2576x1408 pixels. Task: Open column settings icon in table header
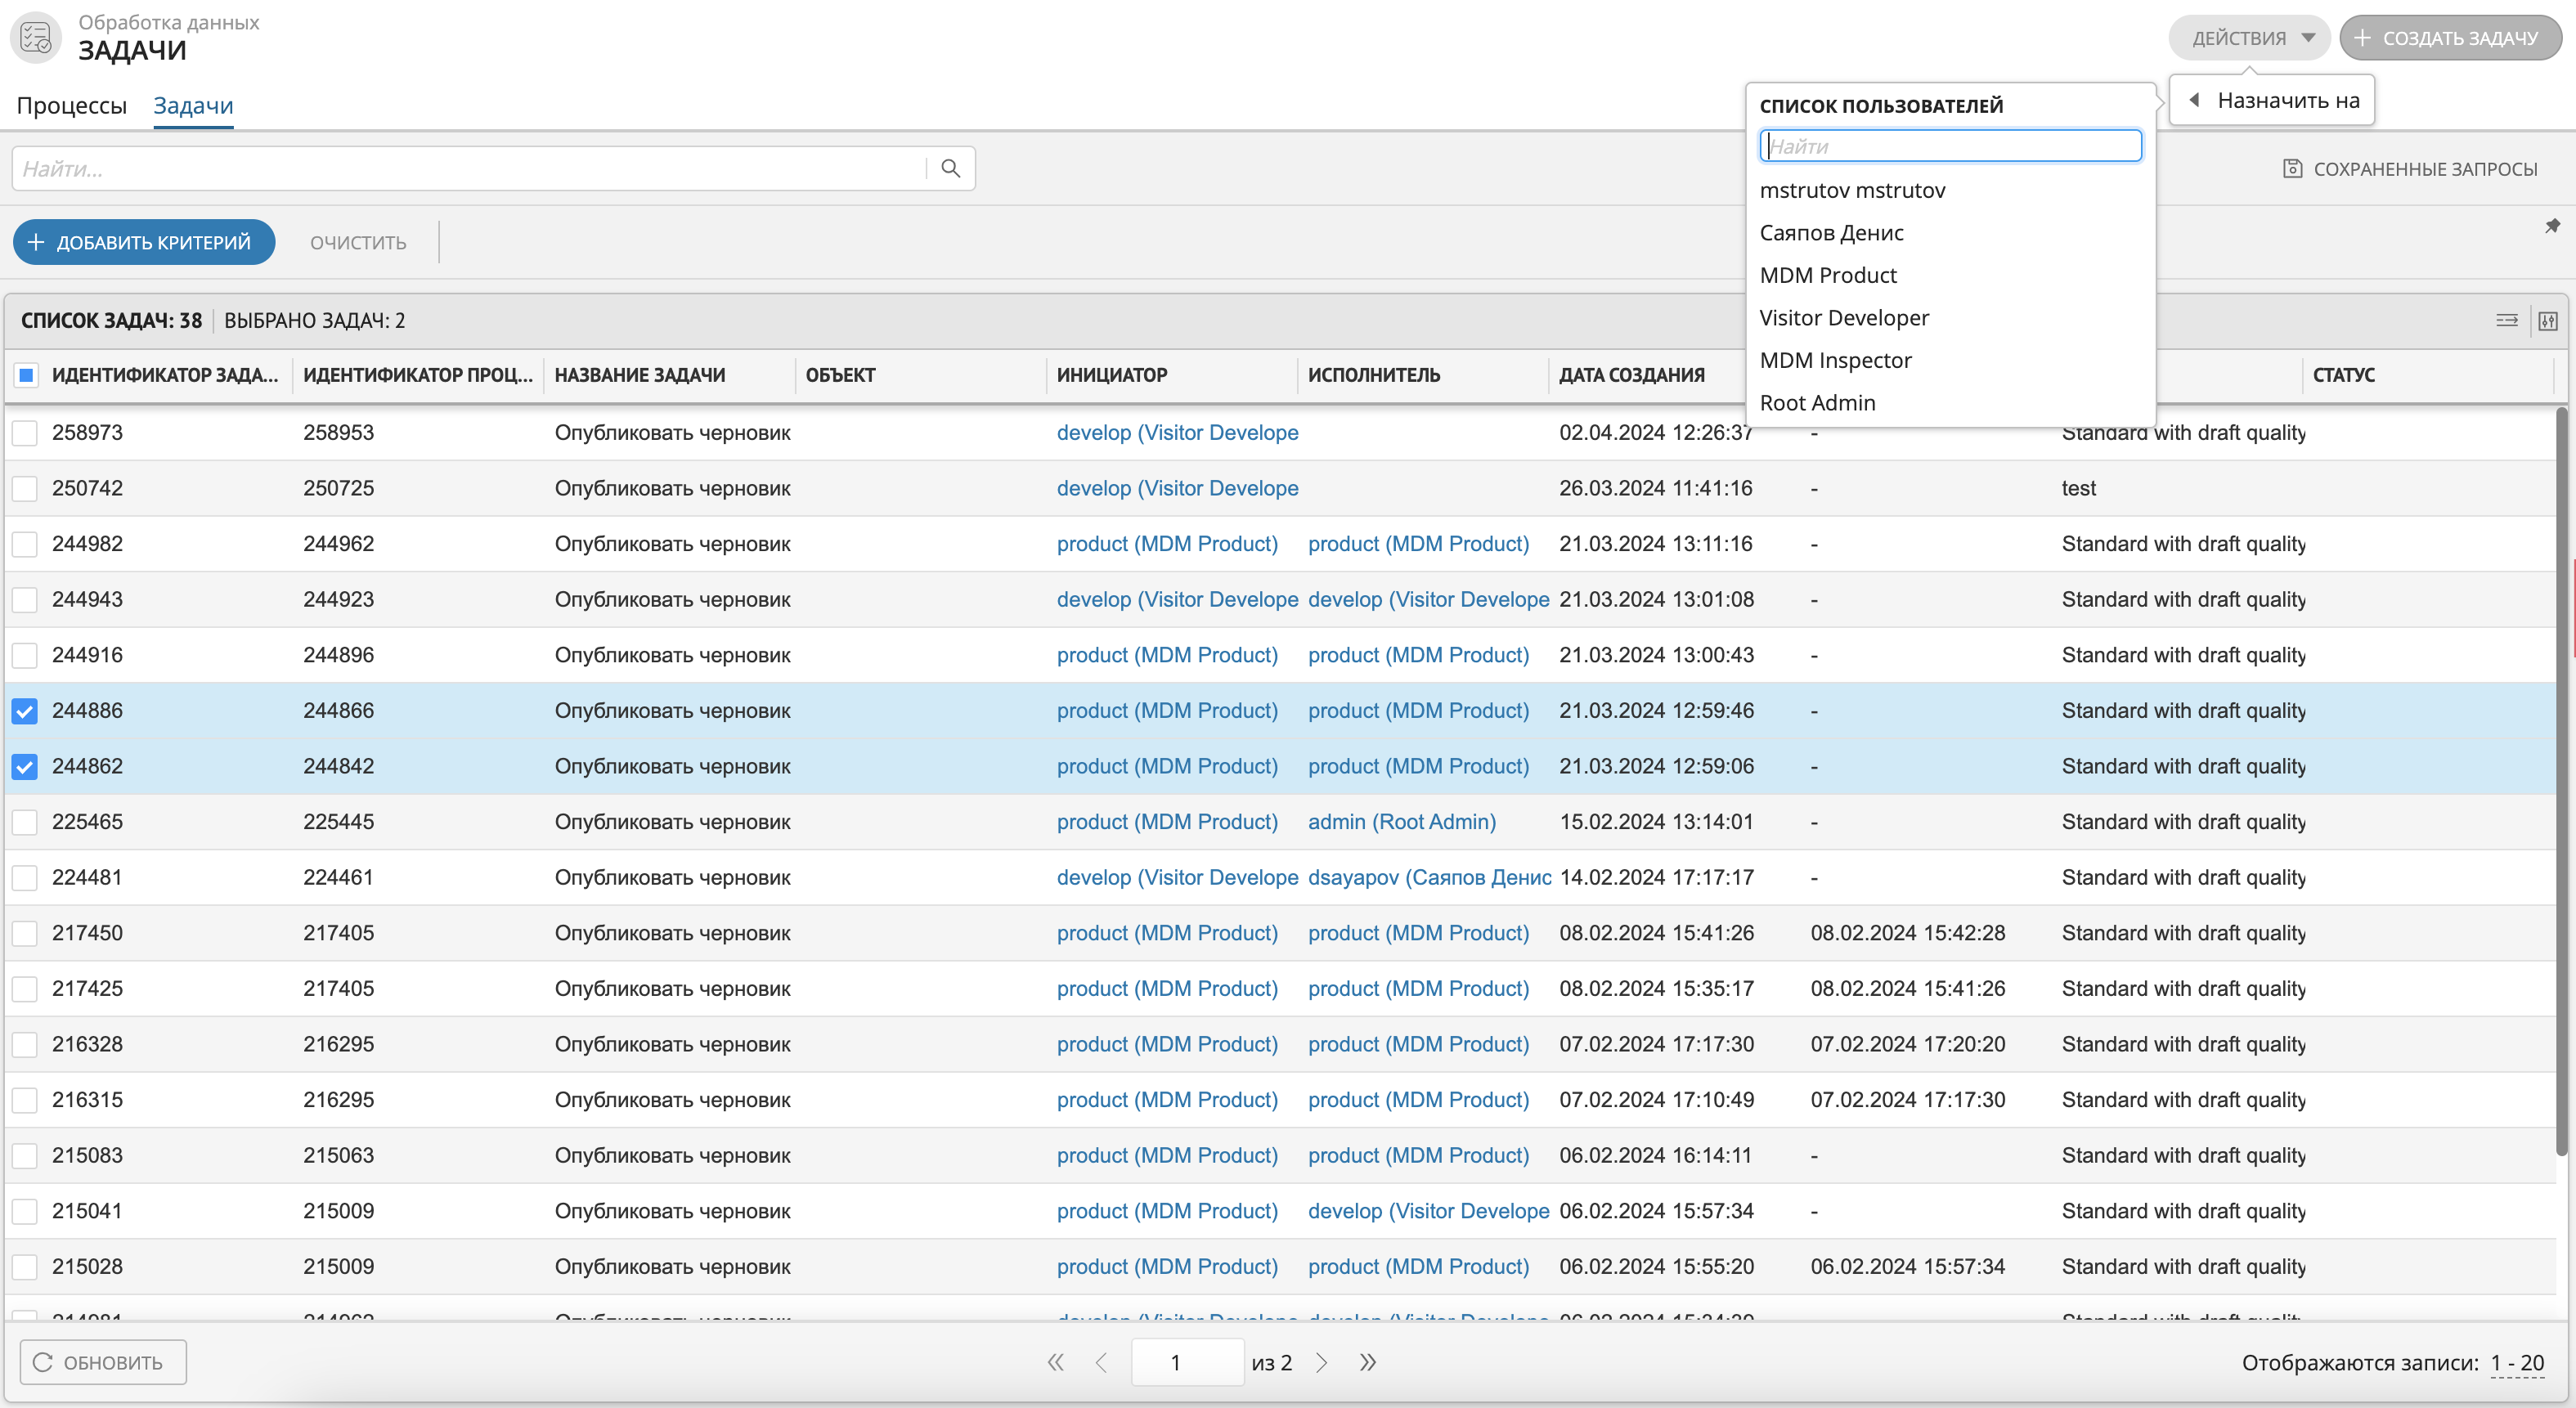coord(2548,321)
